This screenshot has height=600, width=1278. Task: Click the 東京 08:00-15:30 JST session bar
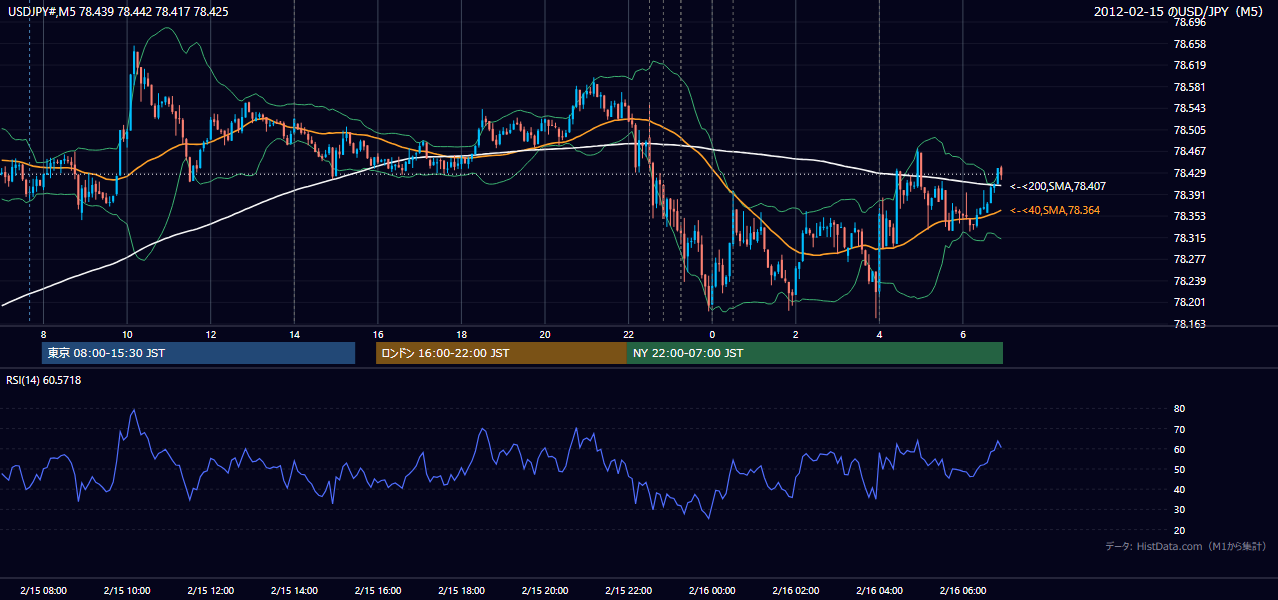click(199, 353)
